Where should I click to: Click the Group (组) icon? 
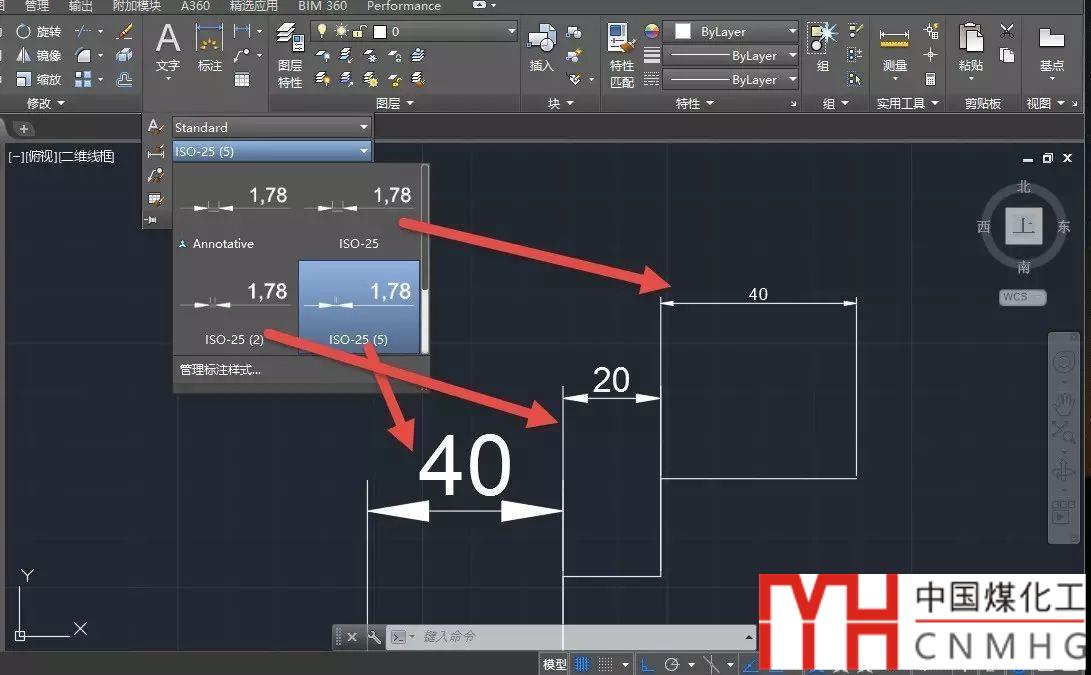(822, 48)
